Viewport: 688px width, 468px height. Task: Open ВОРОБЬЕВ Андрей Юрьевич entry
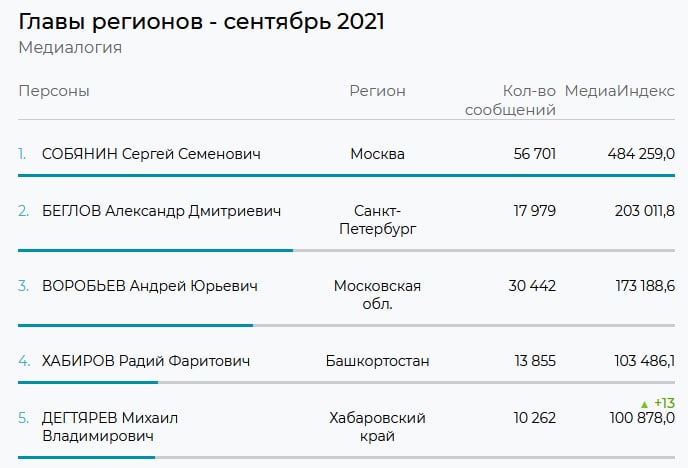point(150,286)
